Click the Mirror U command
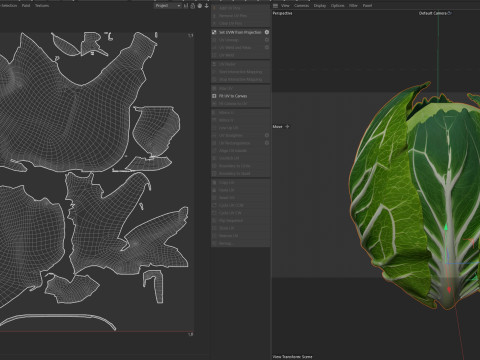The height and width of the screenshot is (360, 480). [226, 113]
